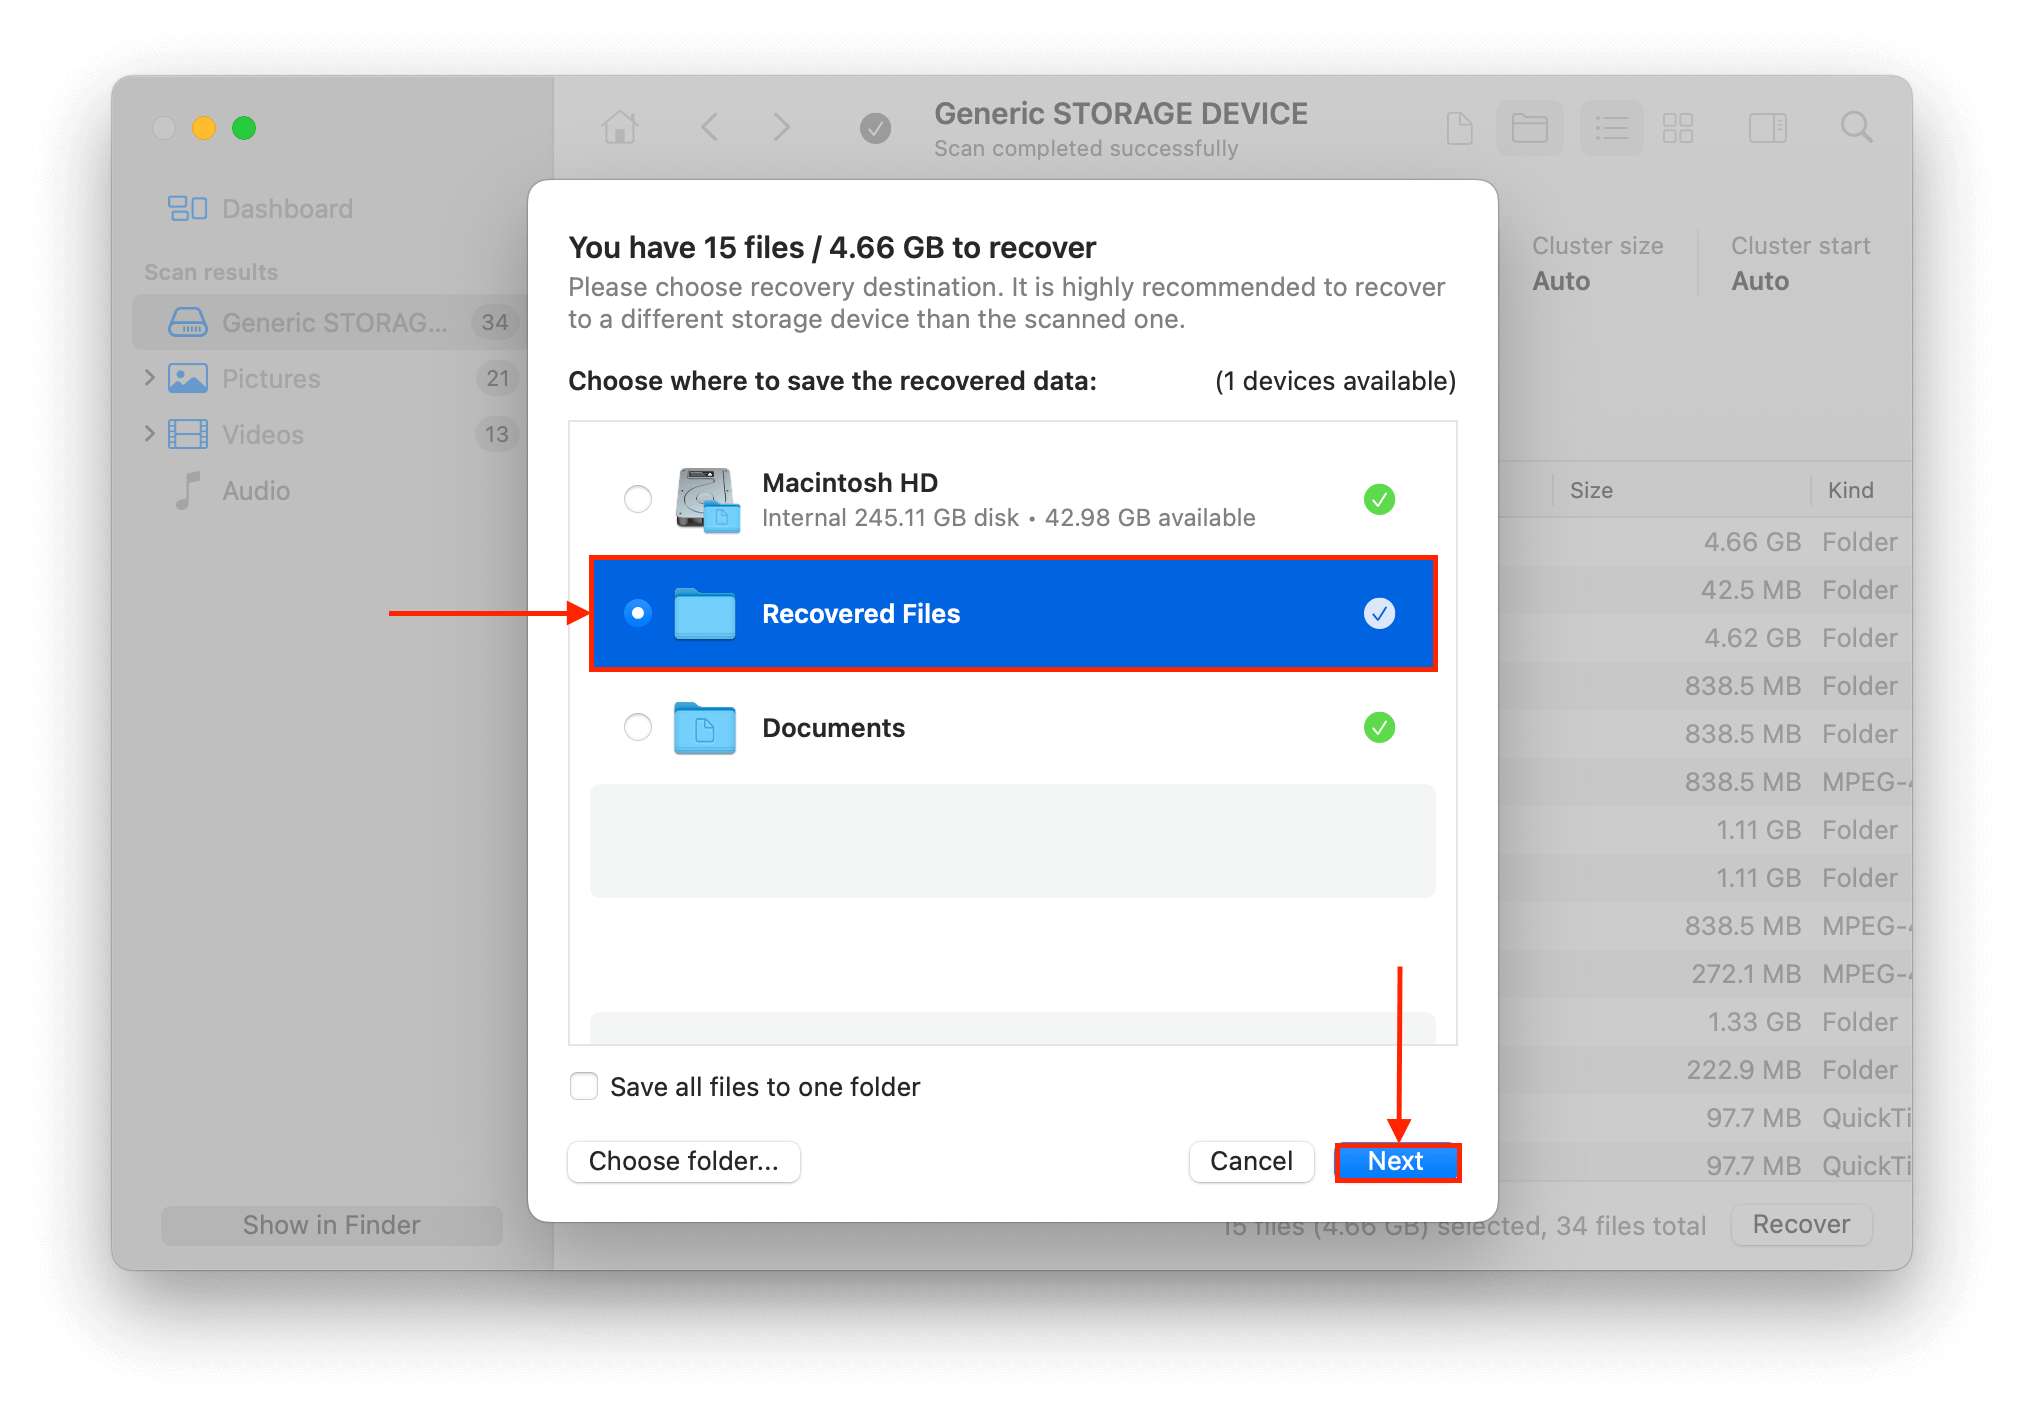Click the green zoom window button
This screenshot has width=2024, height=1418.
pyautogui.click(x=244, y=128)
